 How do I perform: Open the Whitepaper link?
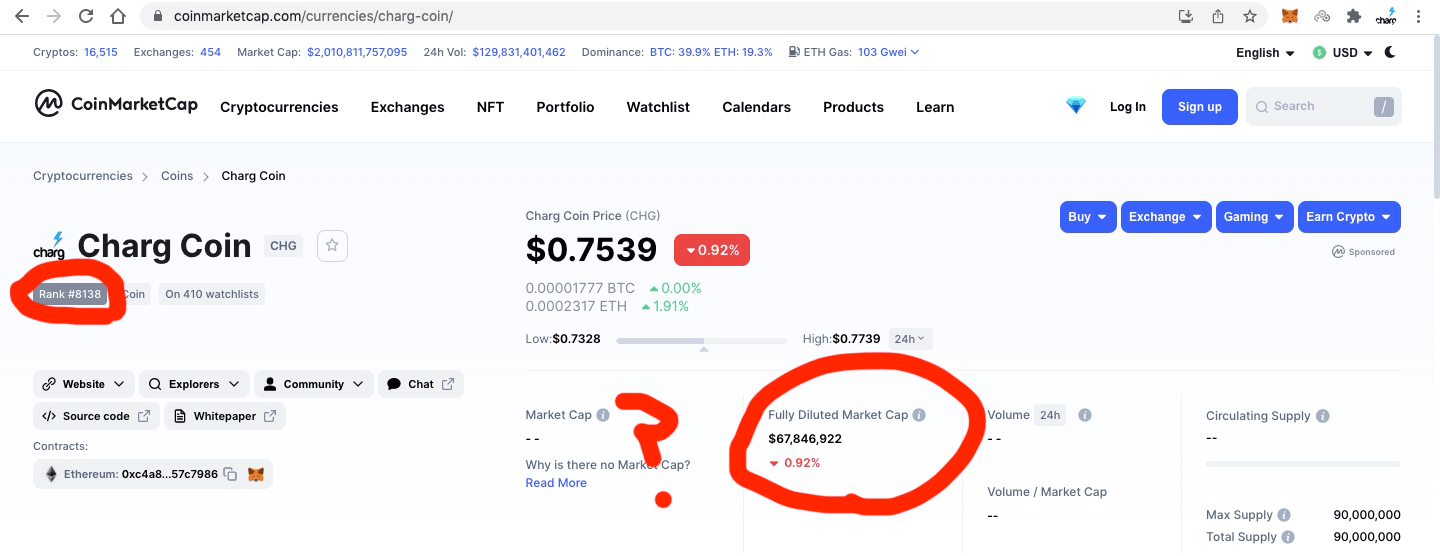tap(225, 416)
